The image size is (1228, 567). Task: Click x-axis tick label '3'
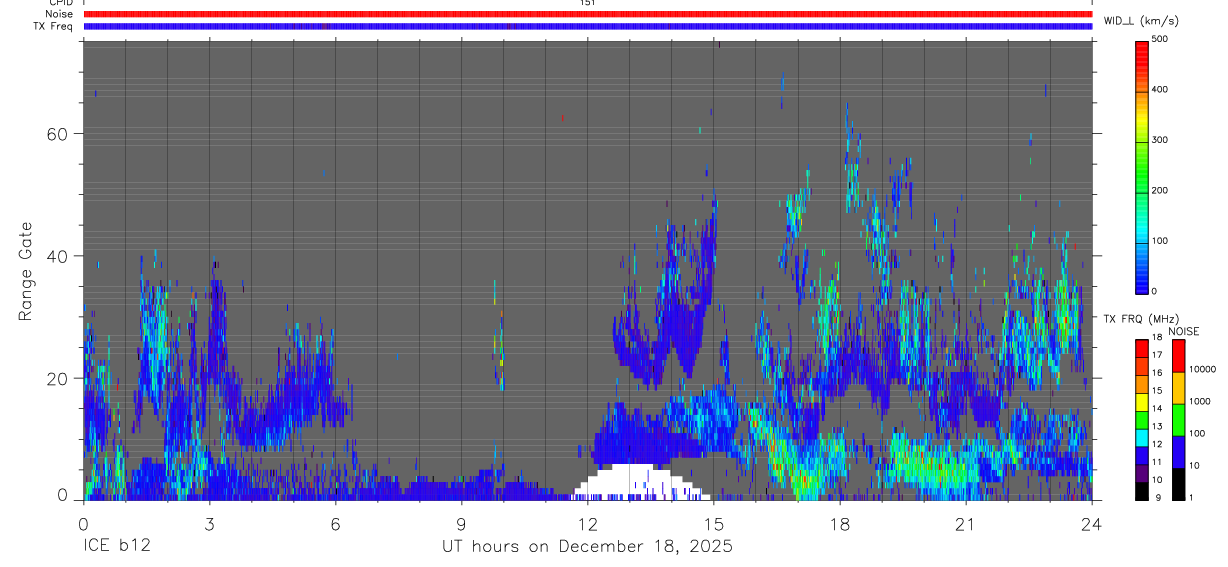(x=209, y=523)
